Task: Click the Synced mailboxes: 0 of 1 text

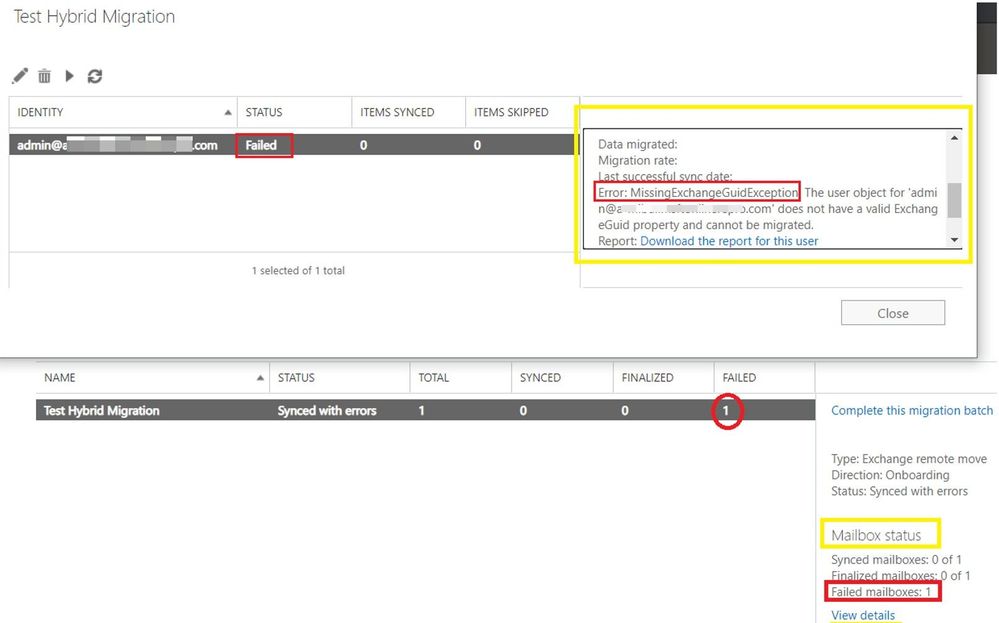Action: pos(896,559)
